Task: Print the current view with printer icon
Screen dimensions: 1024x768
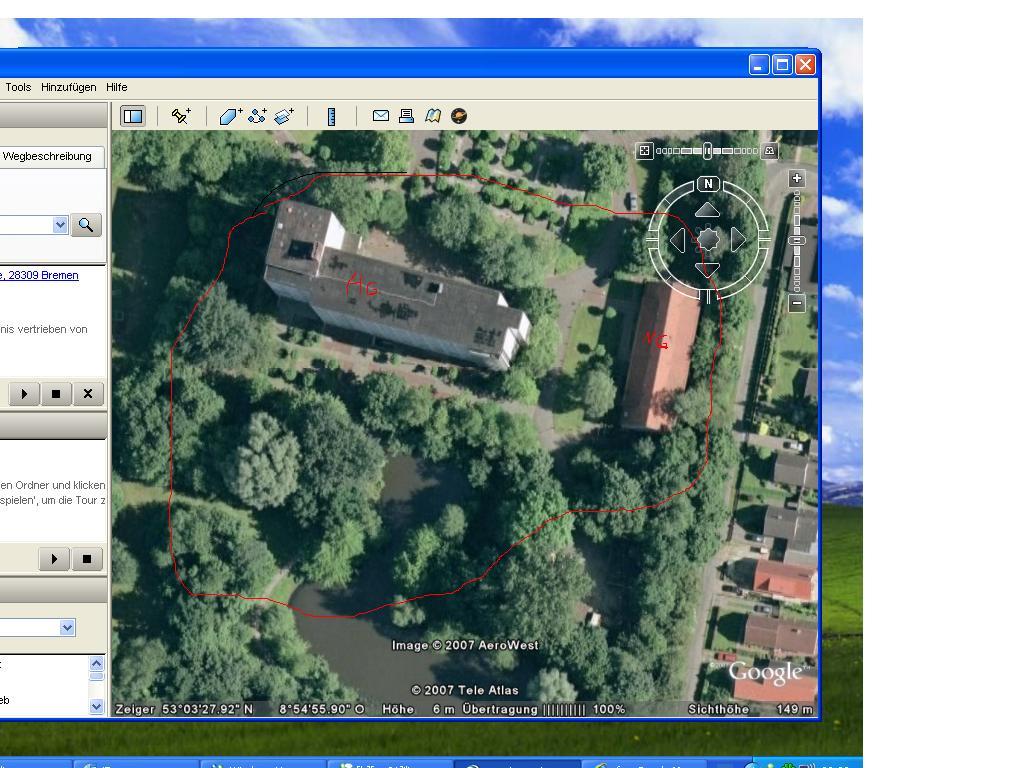Action: point(406,116)
